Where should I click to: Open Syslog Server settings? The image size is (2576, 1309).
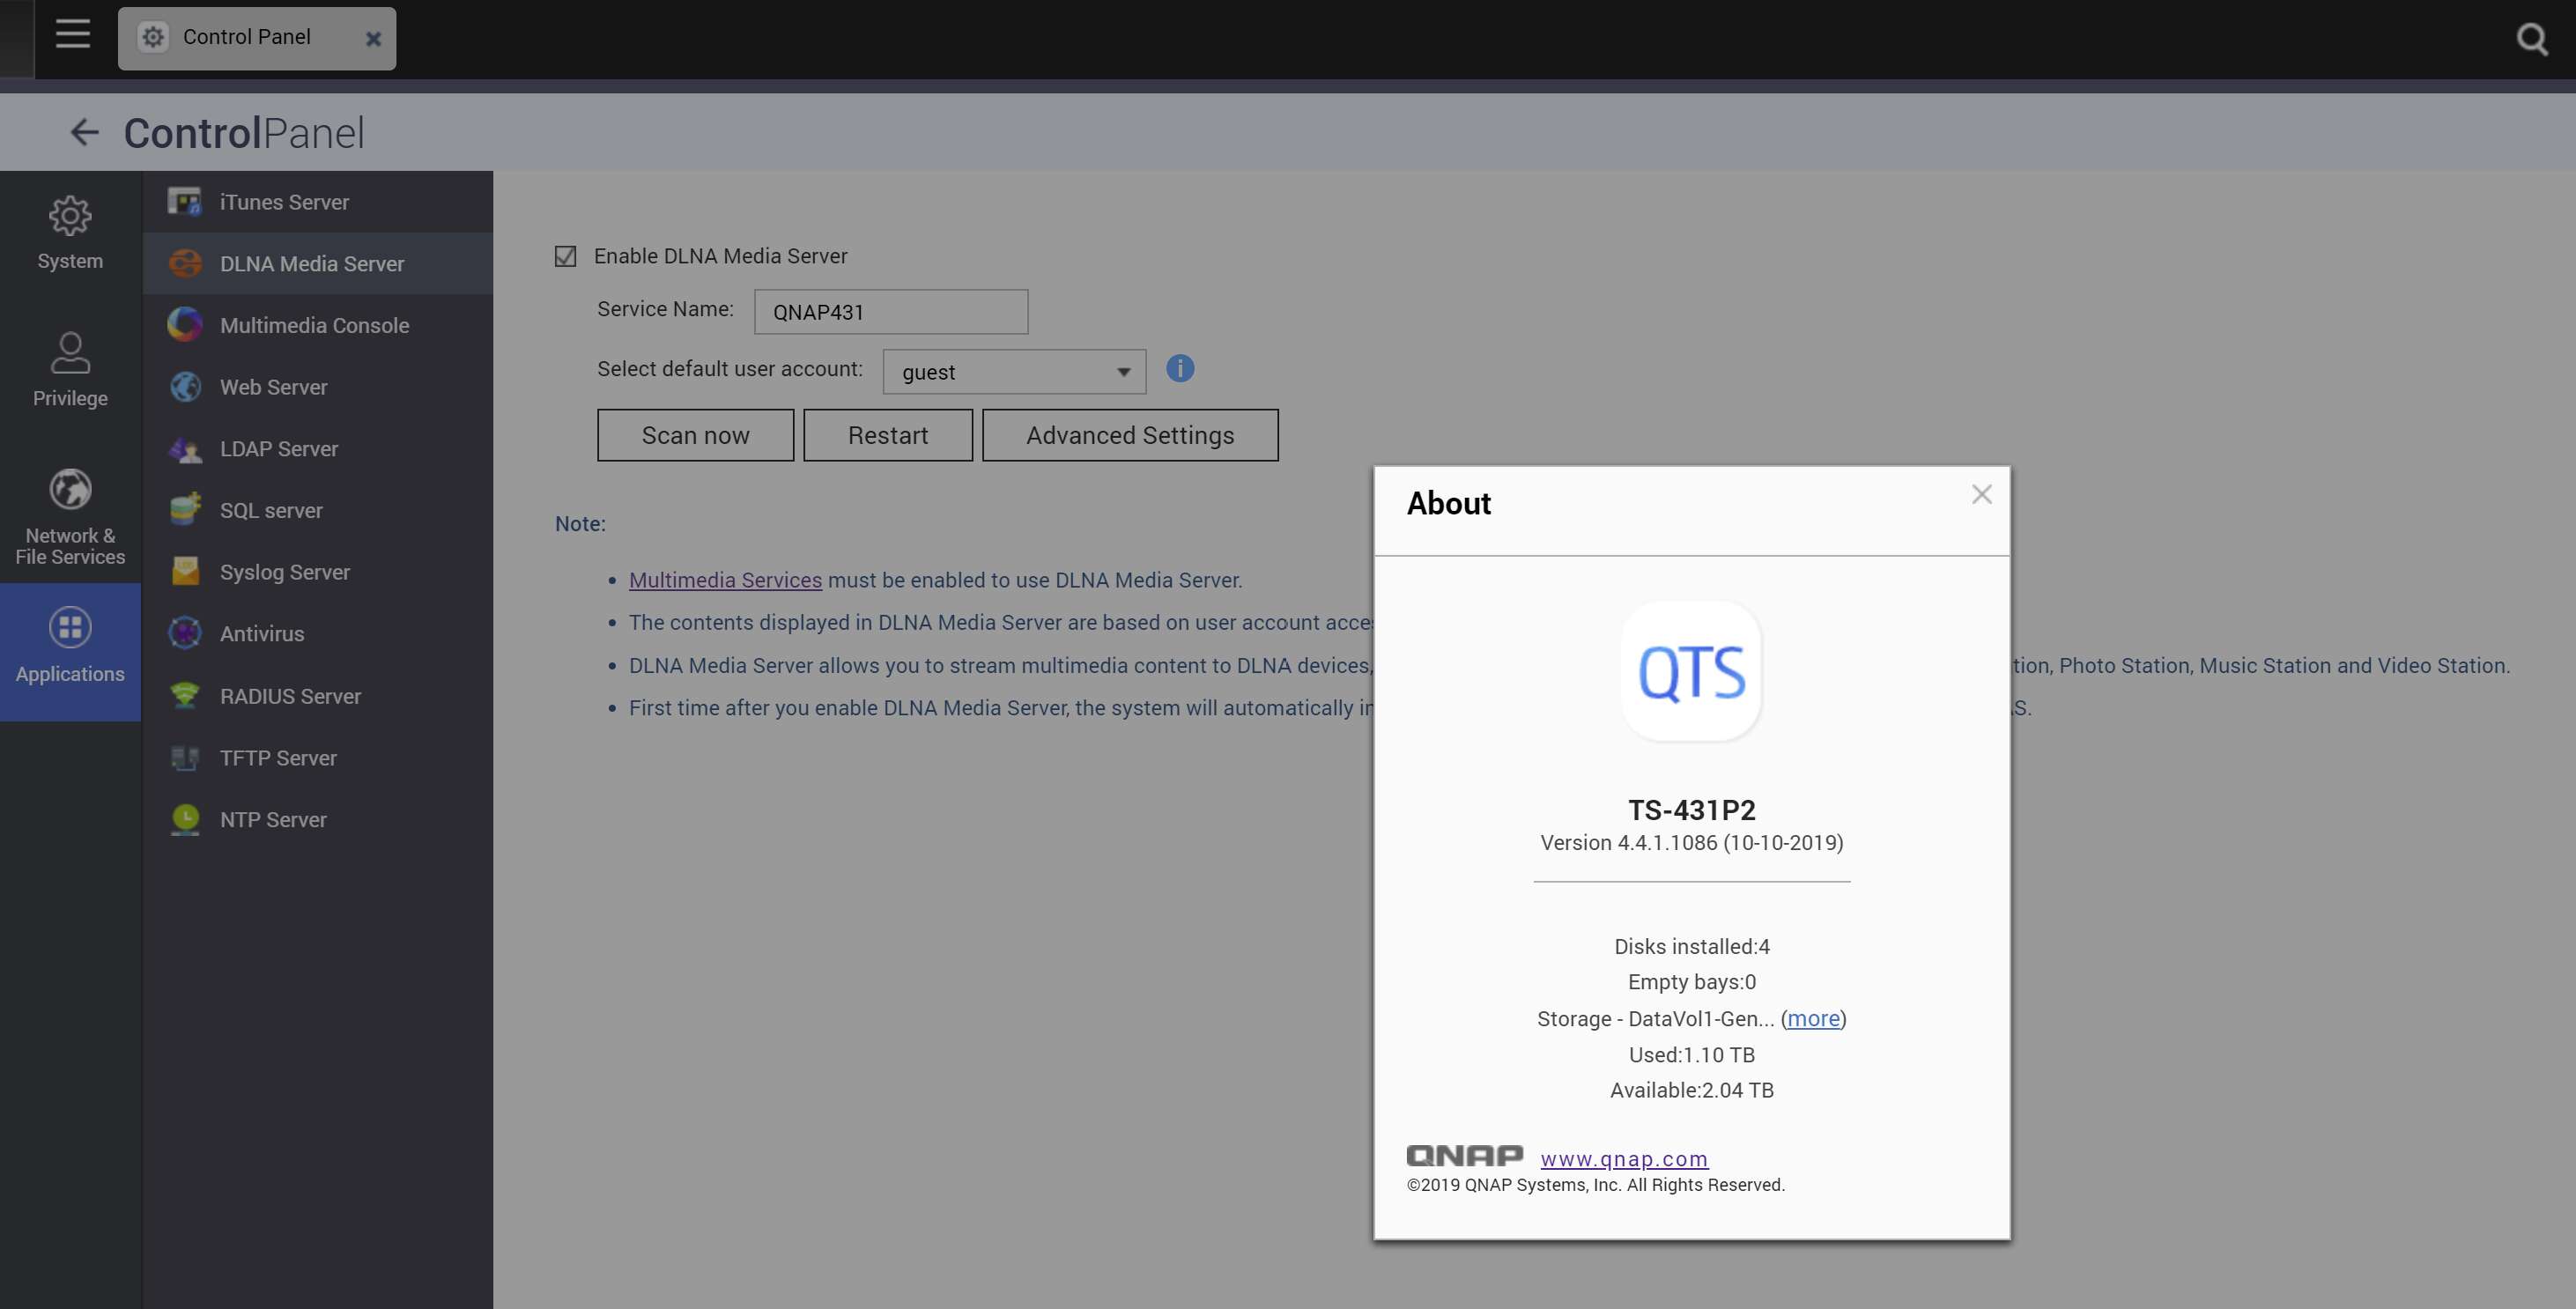point(318,572)
